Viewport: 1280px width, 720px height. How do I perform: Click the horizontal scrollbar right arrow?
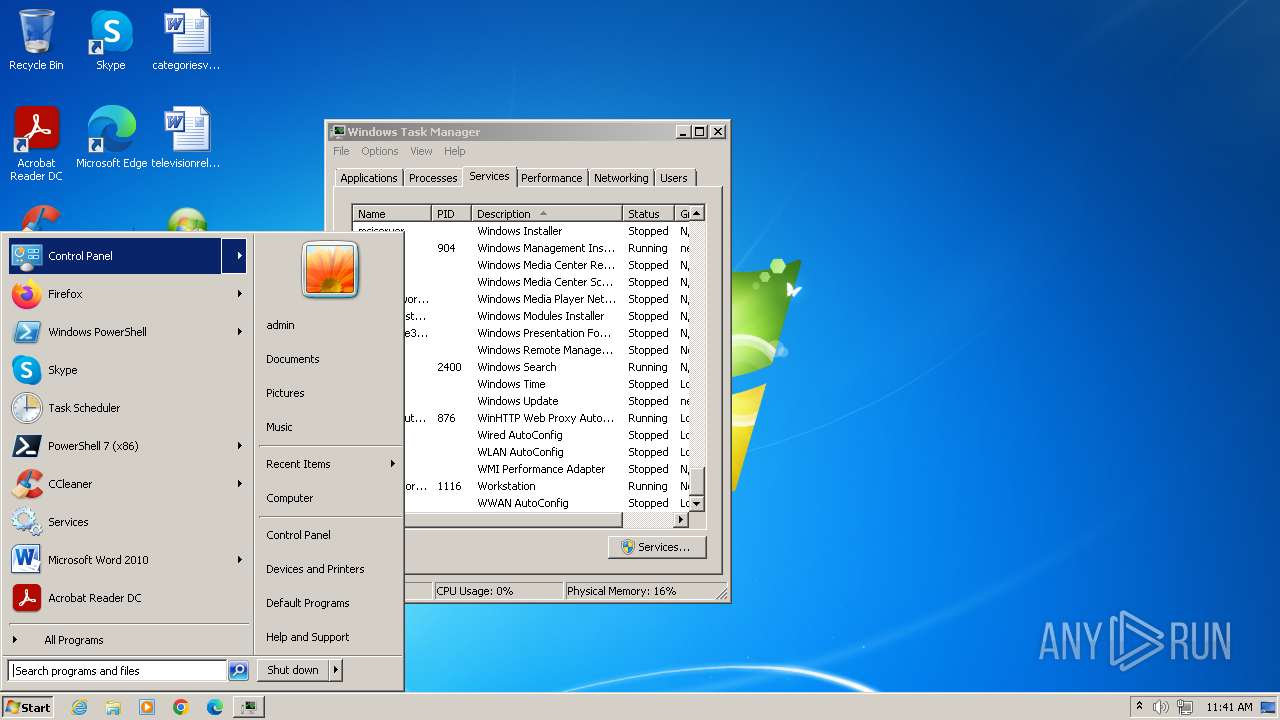[682, 520]
